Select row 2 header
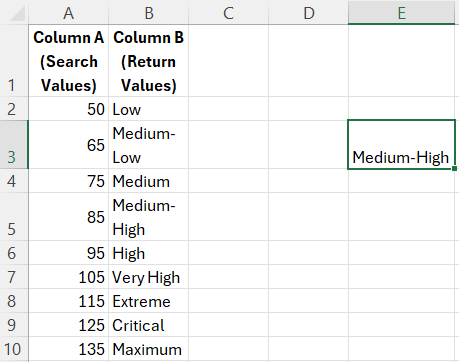The image size is (459, 362). (x=14, y=109)
